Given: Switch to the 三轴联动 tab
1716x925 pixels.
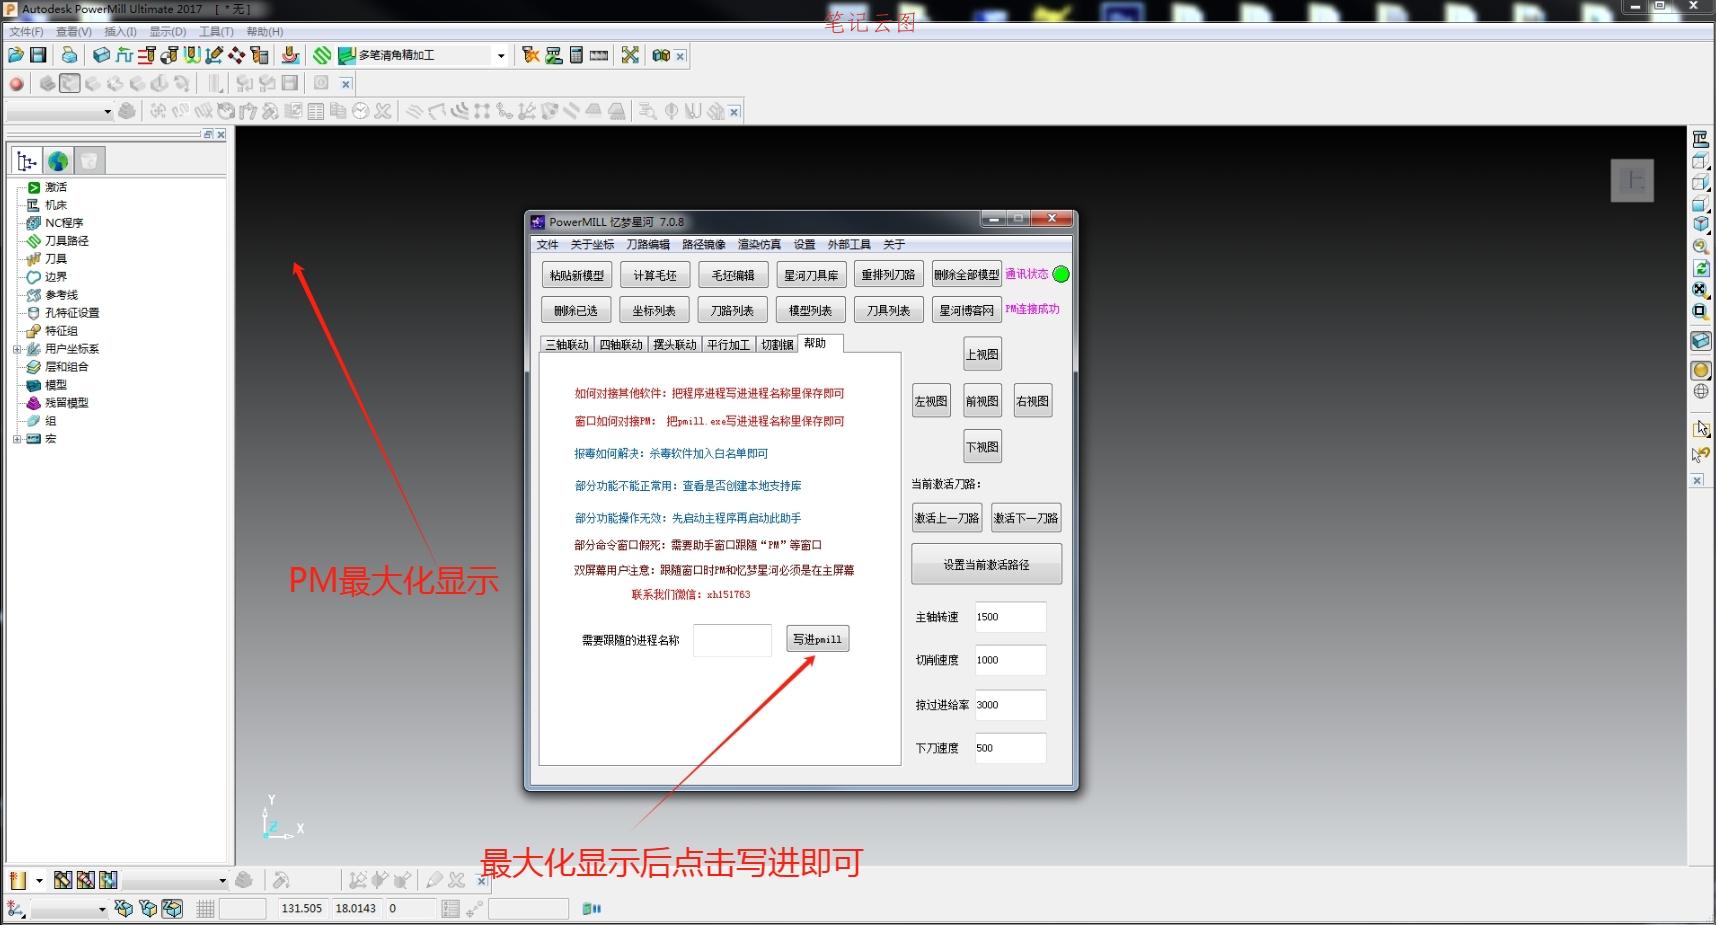Looking at the screenshot, I should pos(566,345).
